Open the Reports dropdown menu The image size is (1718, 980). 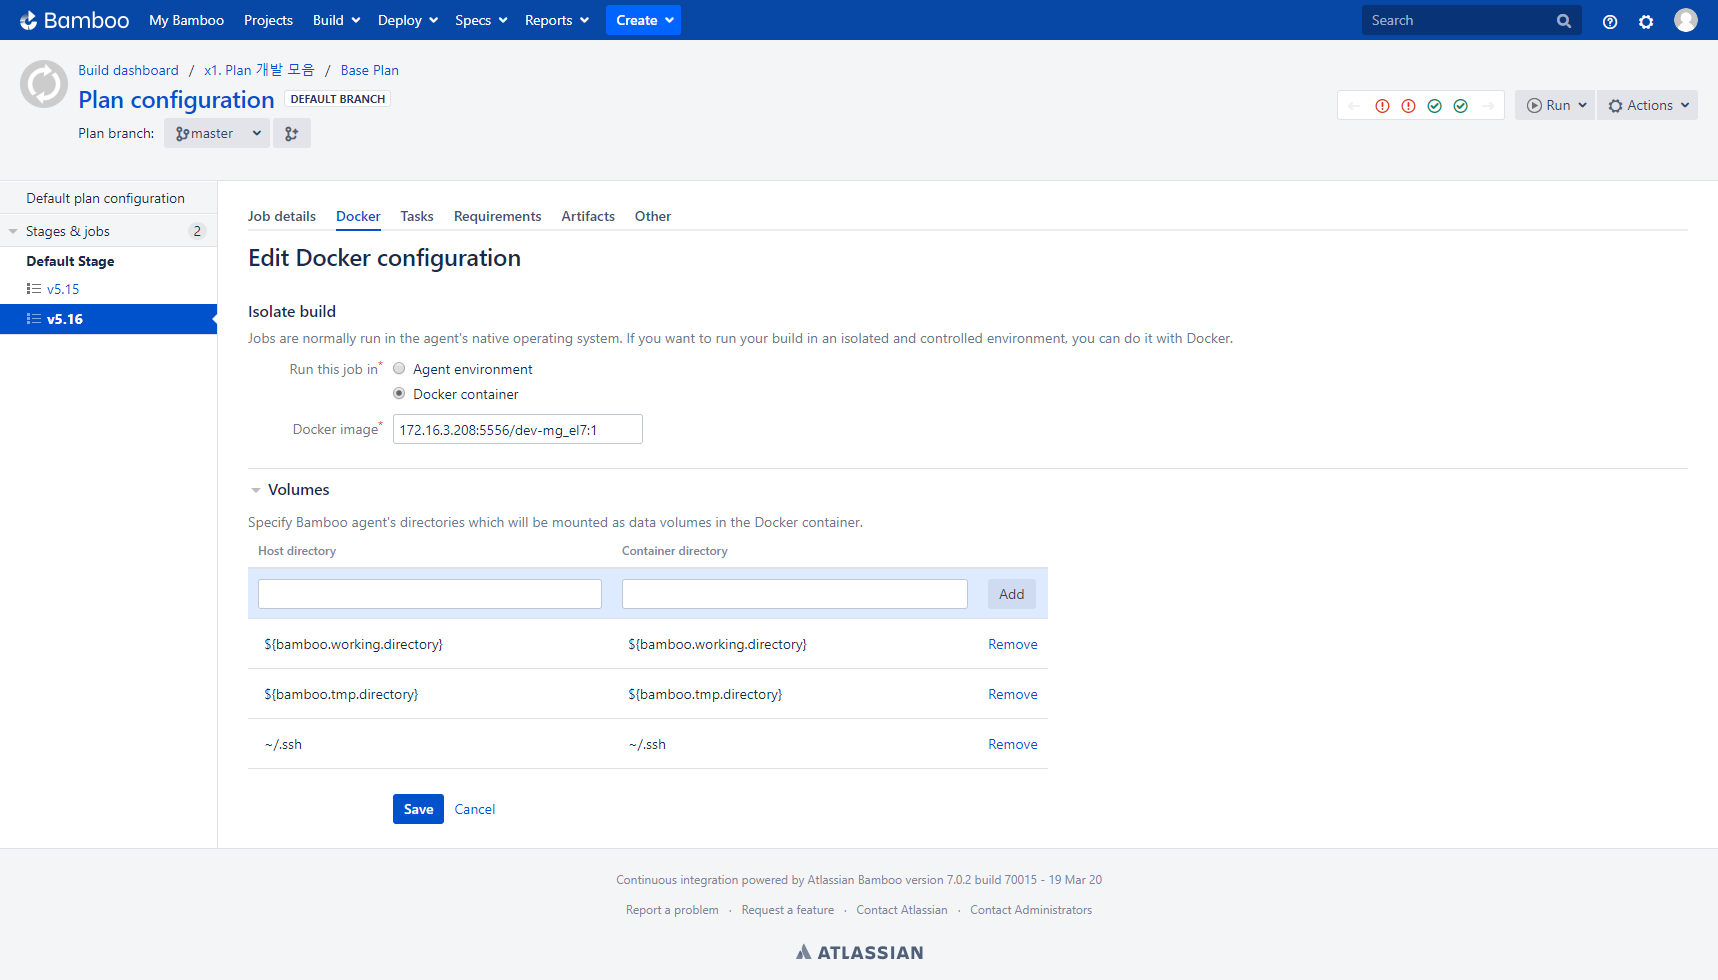[x=557, y=20]
